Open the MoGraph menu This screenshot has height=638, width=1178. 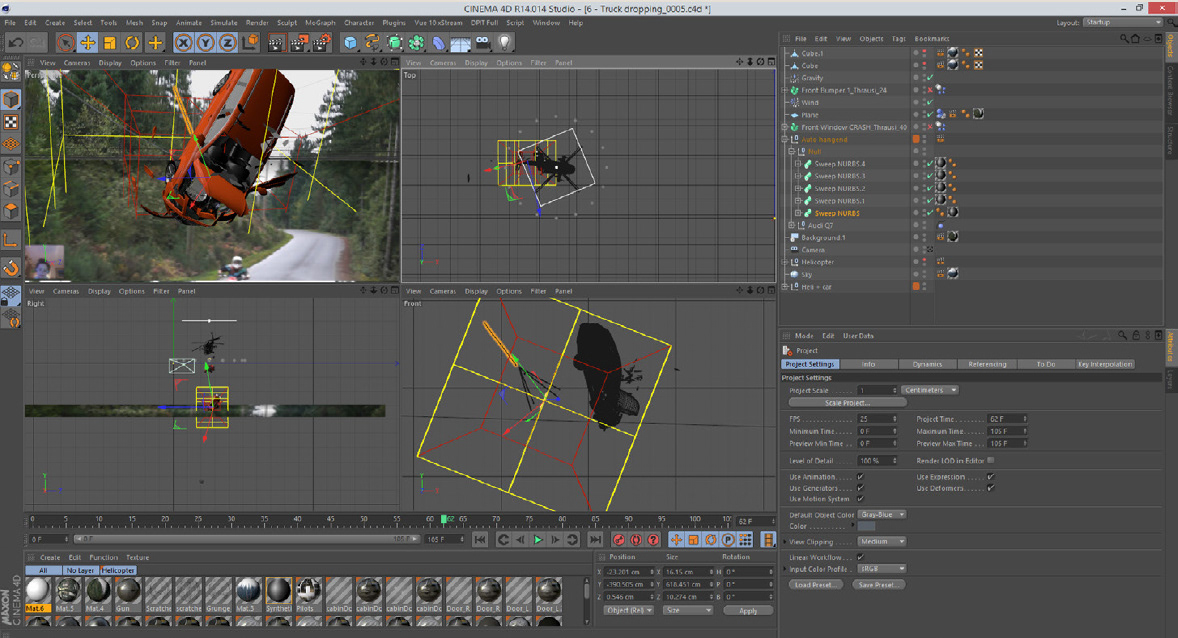pos(320,23)
